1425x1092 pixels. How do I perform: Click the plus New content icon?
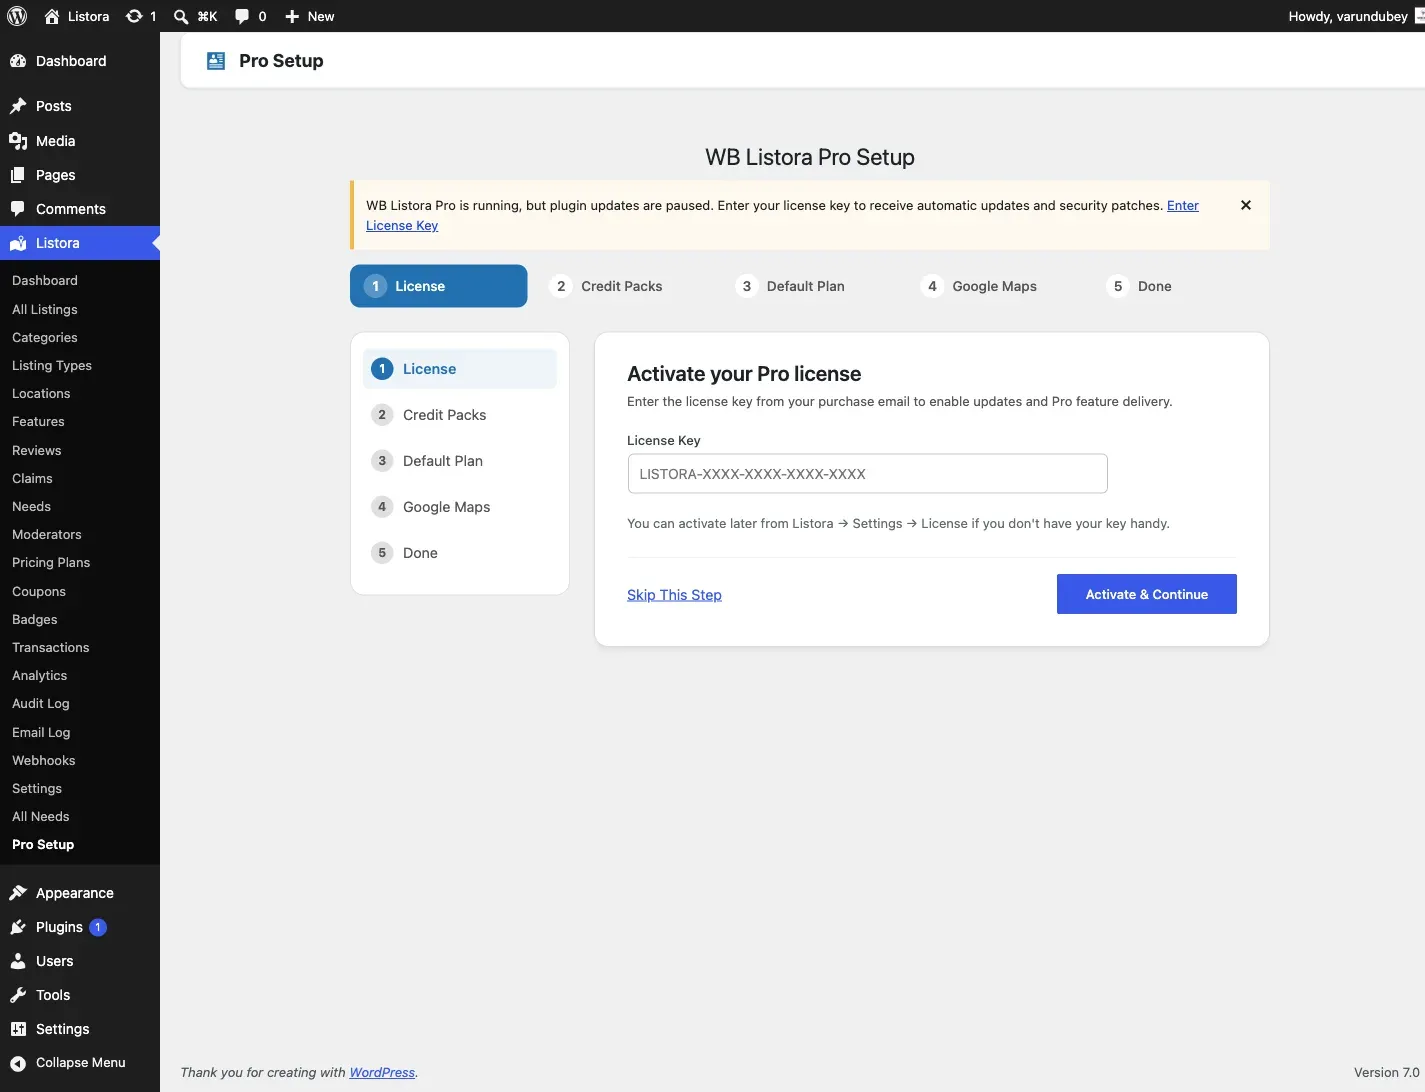point(292,16)
